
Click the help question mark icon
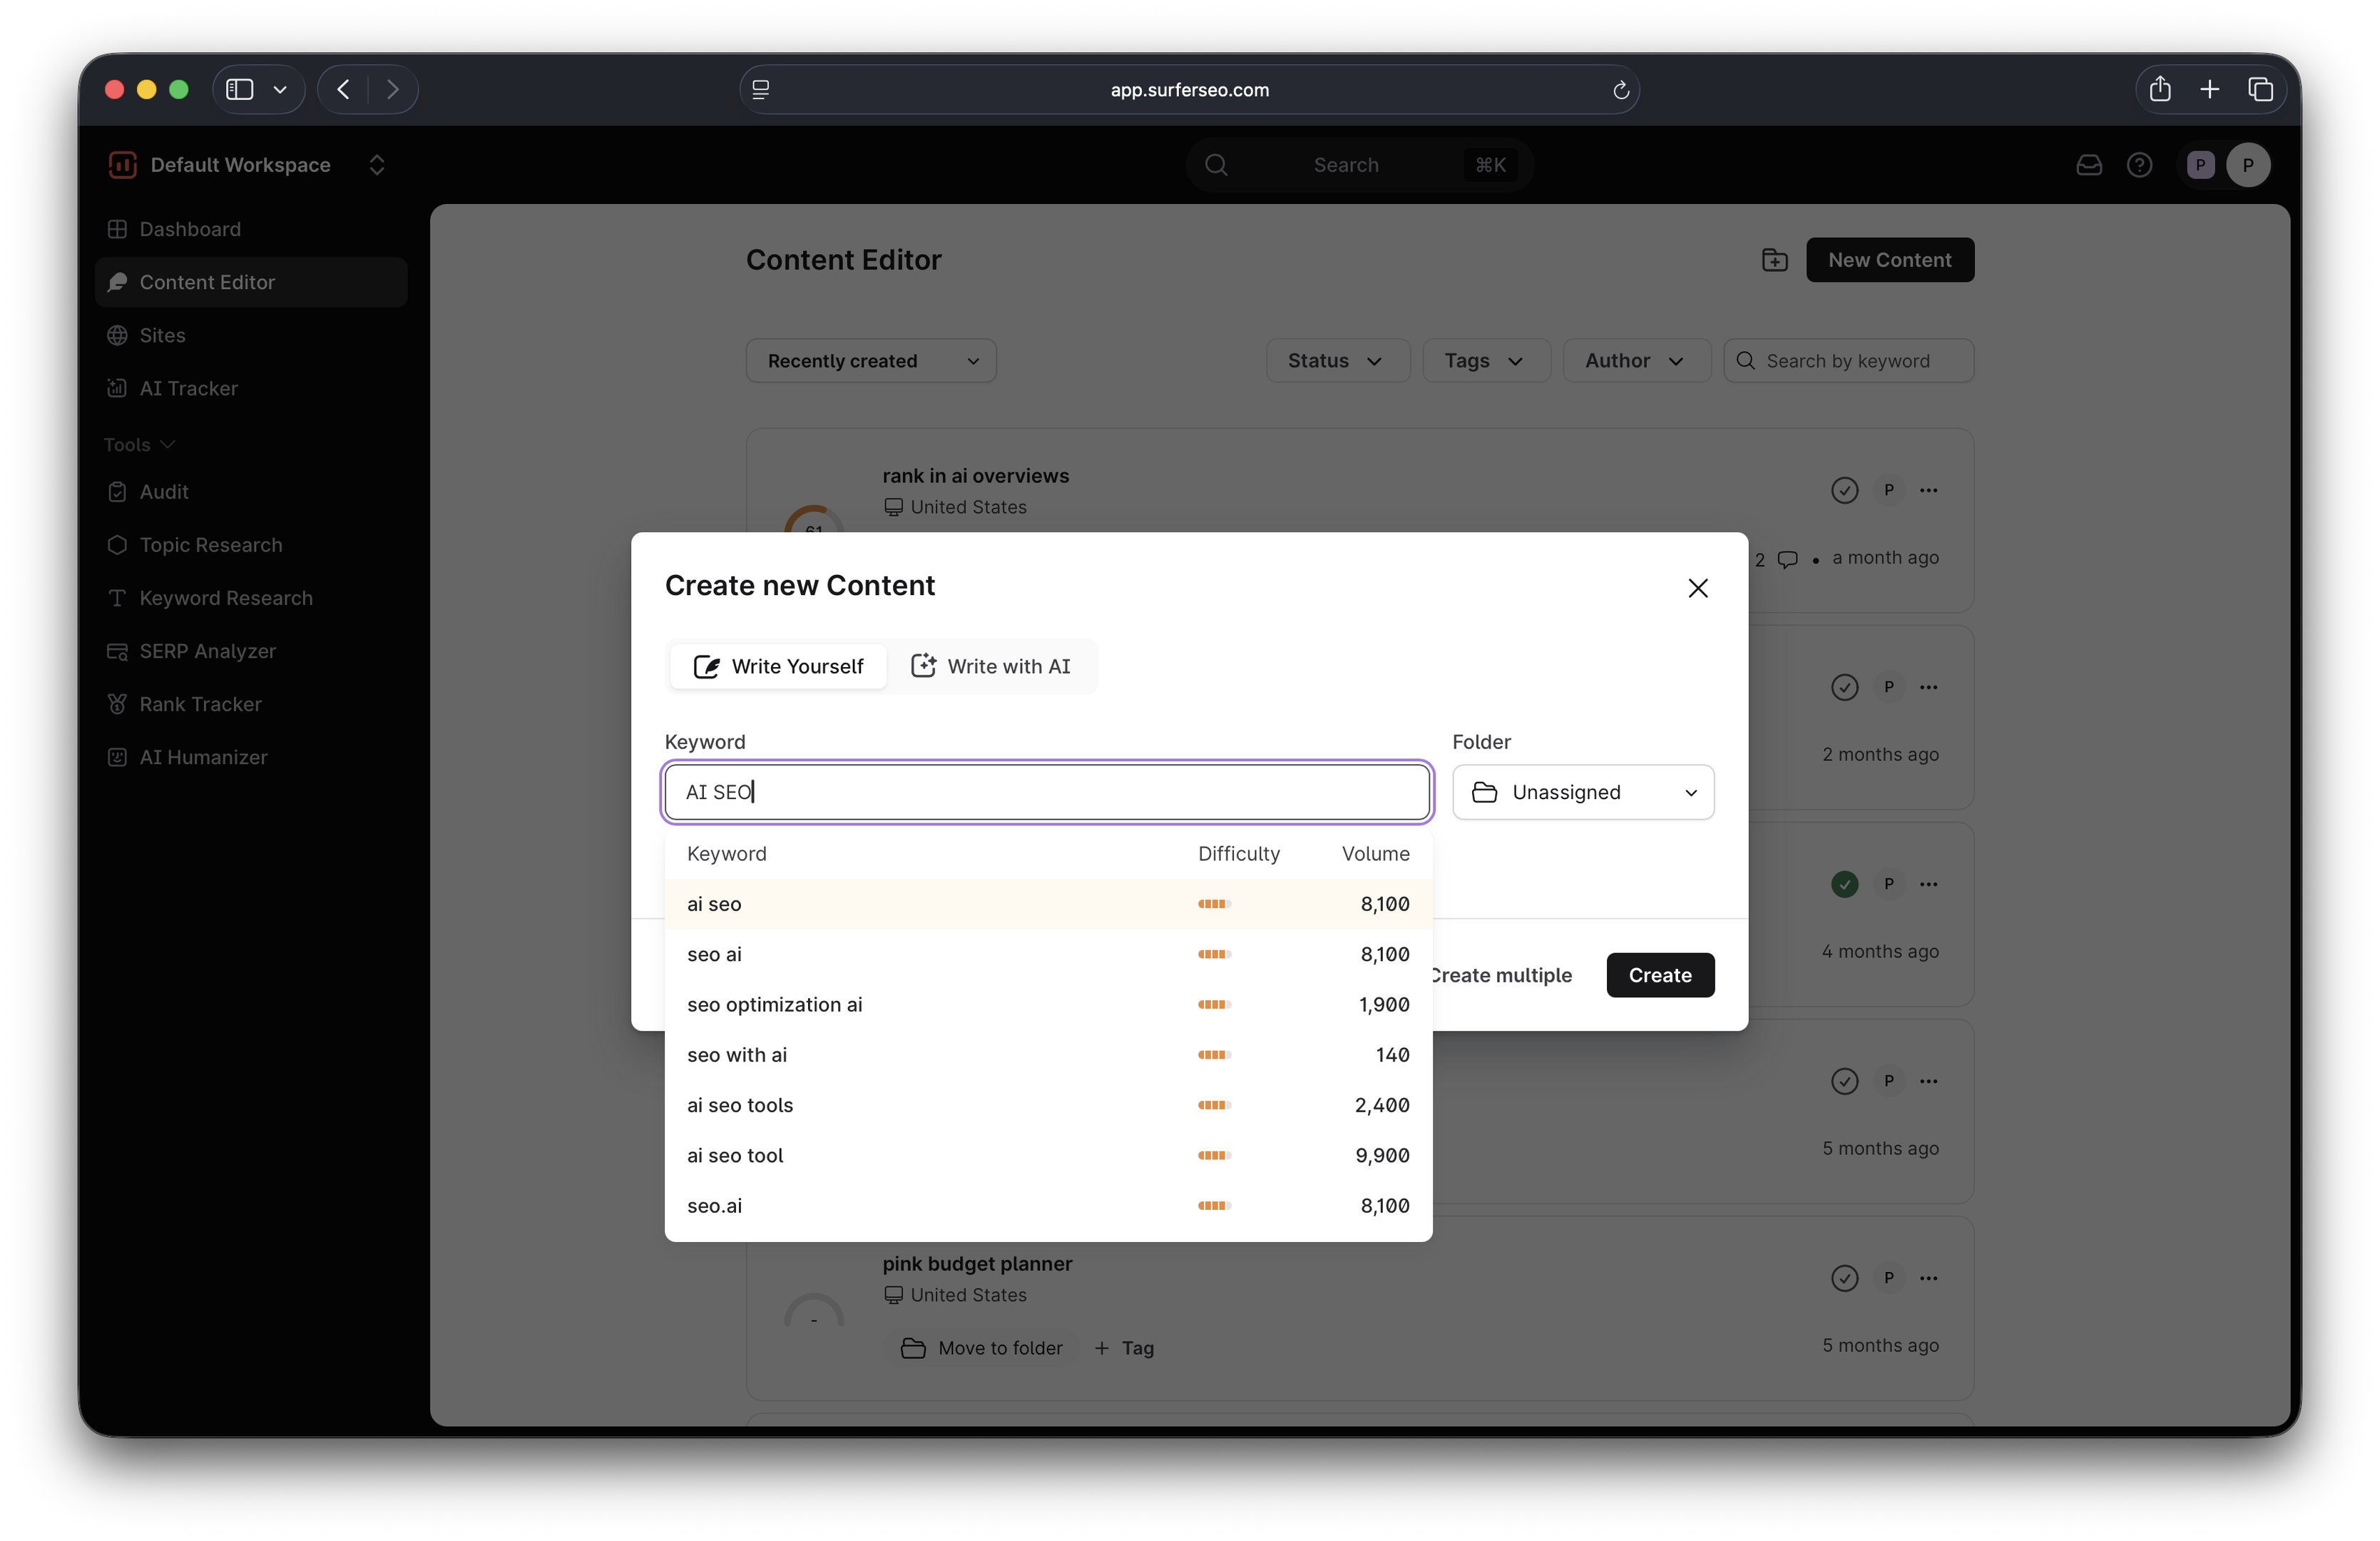tap(2139, 165)
